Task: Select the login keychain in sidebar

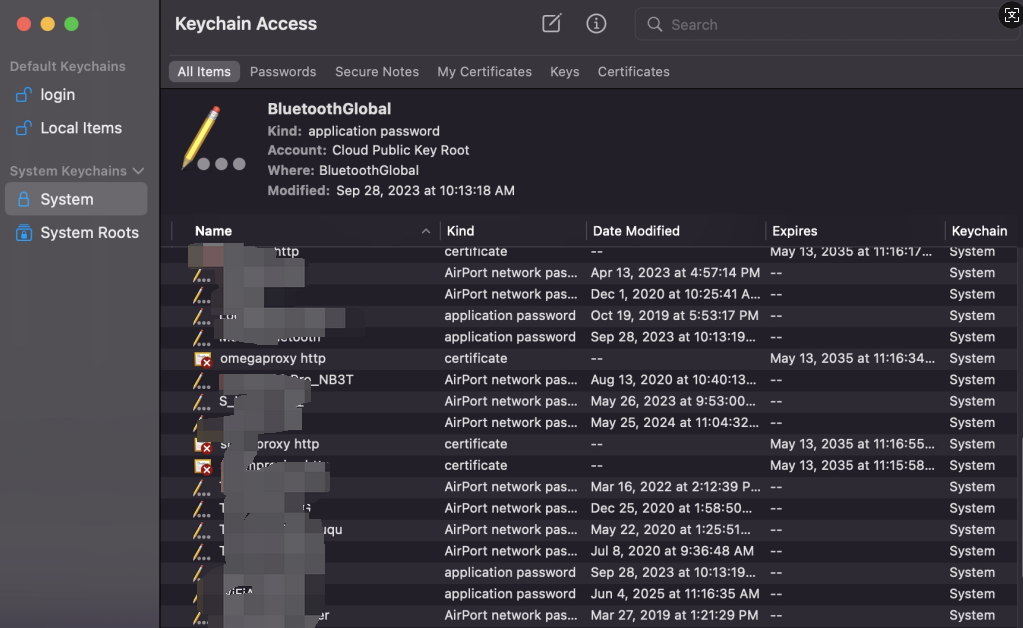Action: coord(76,95)
